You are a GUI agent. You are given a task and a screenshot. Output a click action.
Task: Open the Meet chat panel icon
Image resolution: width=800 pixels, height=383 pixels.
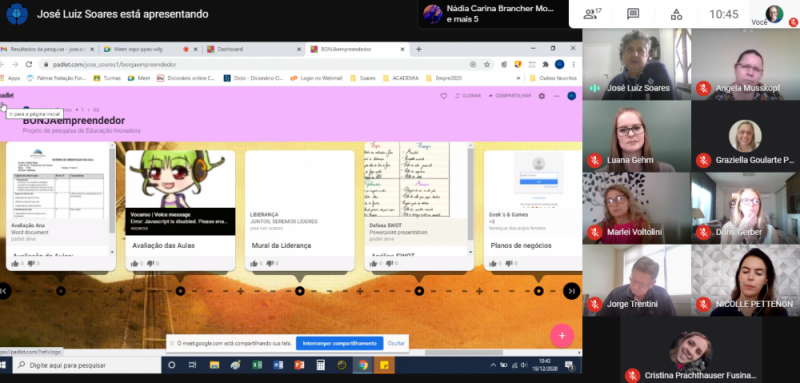(633, 14)
